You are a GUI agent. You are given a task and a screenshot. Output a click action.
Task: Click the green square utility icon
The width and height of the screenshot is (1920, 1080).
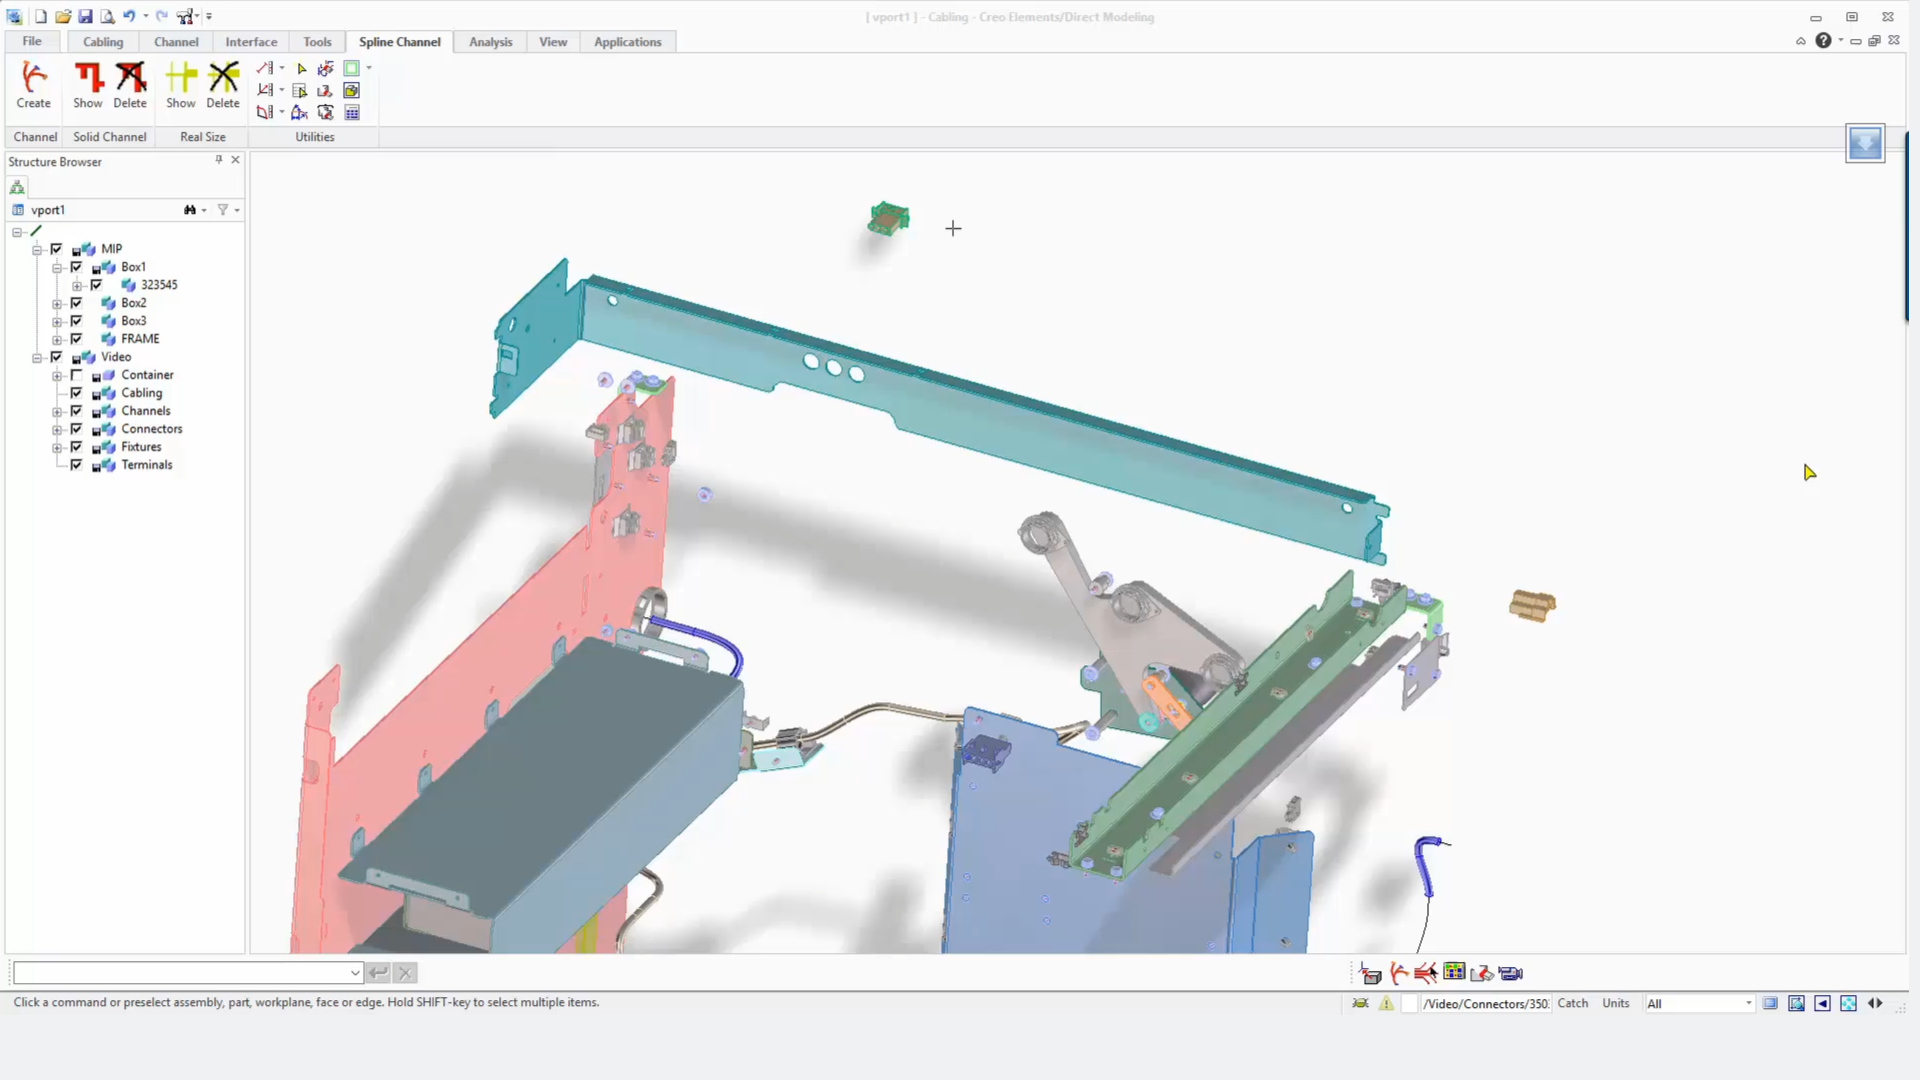pyautogui.click(x=351, y=68)
